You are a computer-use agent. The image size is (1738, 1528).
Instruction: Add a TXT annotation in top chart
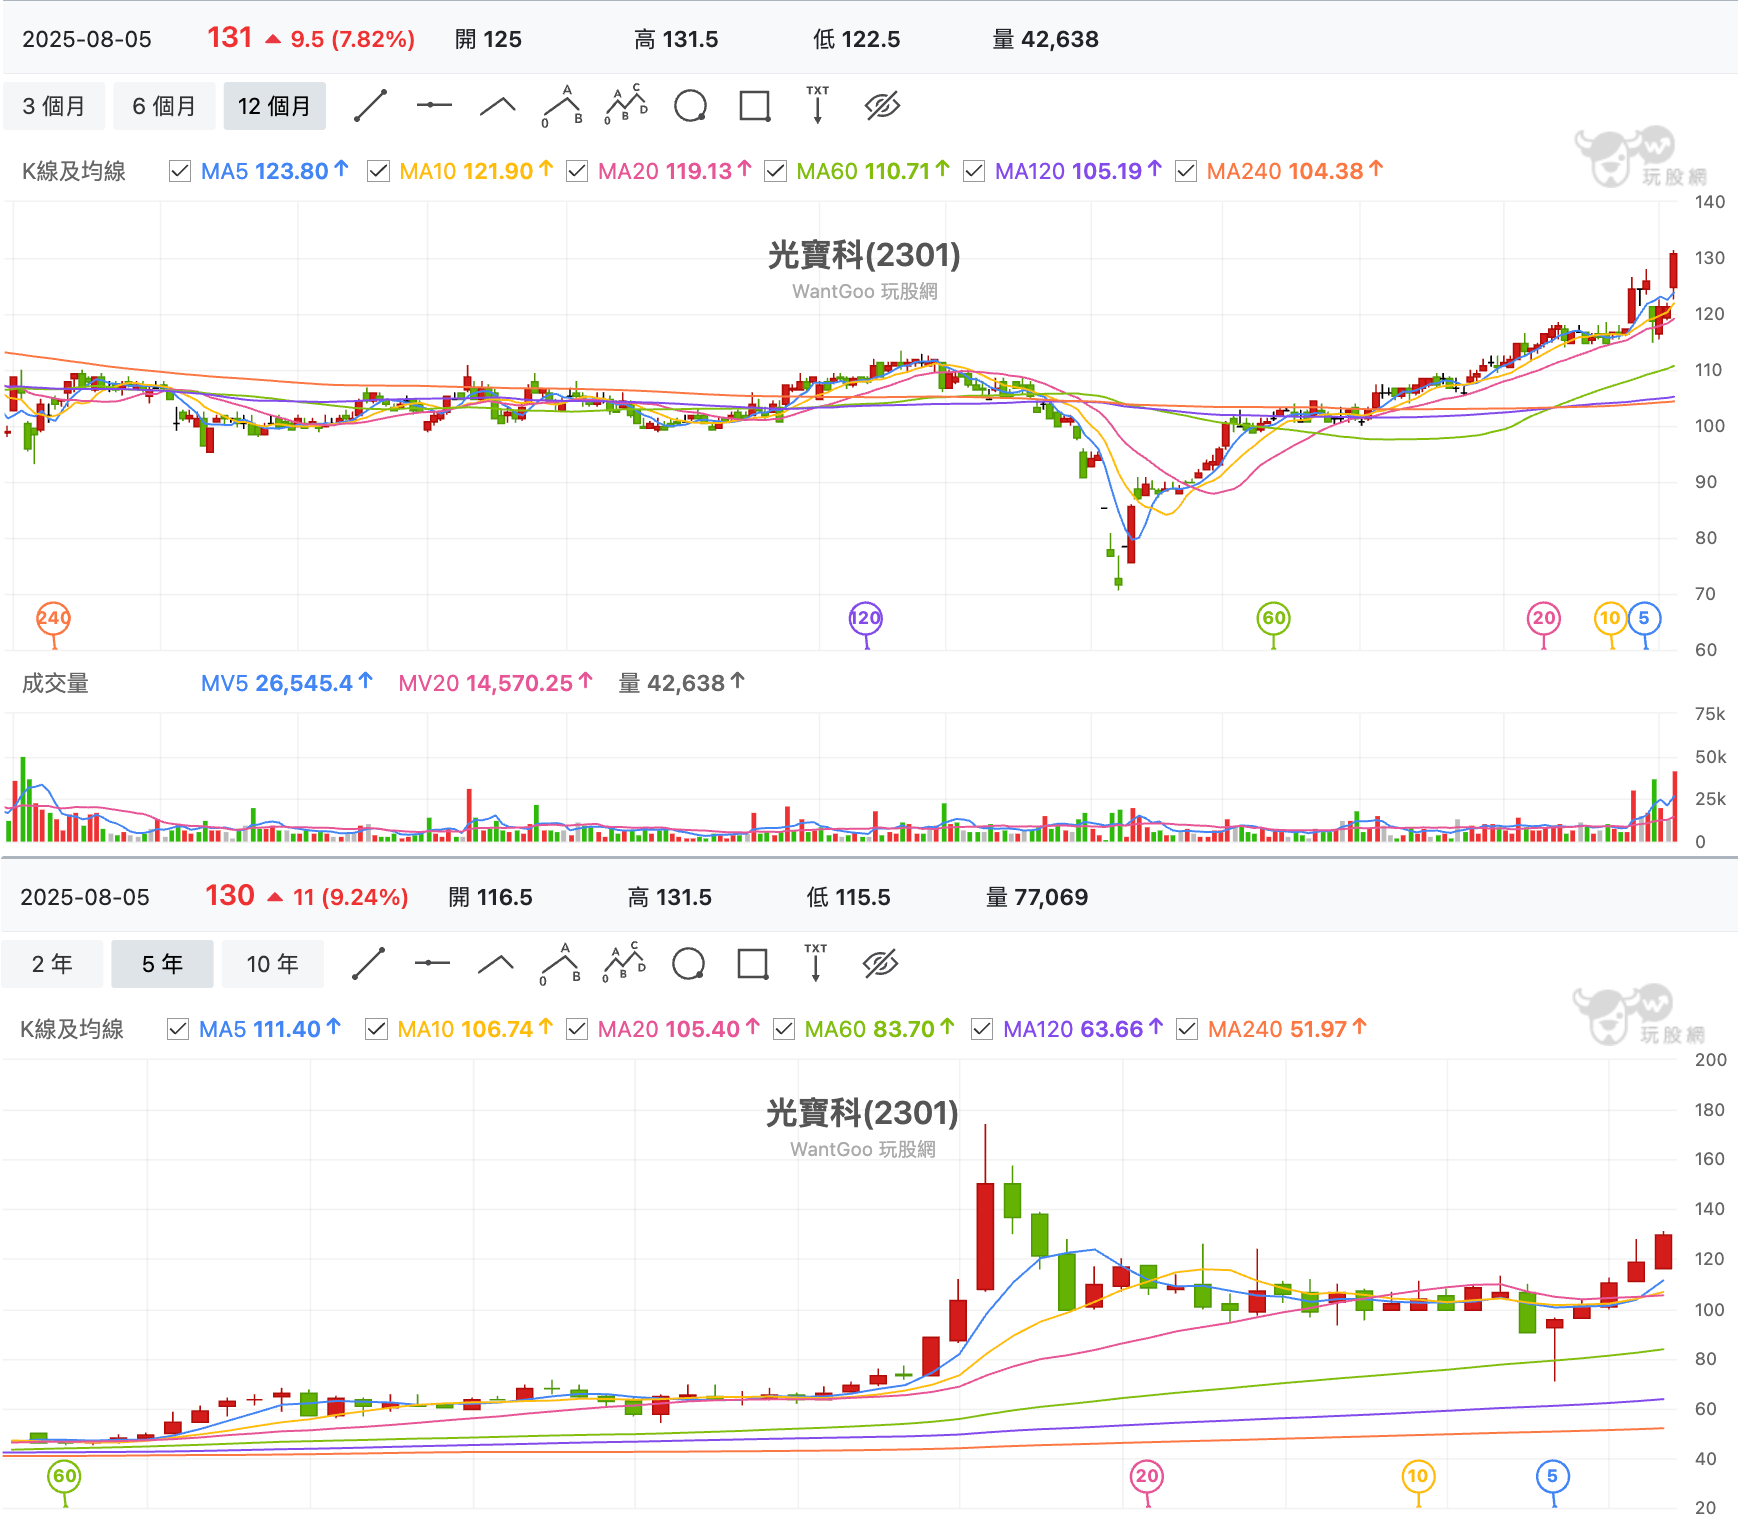[818, 105]
